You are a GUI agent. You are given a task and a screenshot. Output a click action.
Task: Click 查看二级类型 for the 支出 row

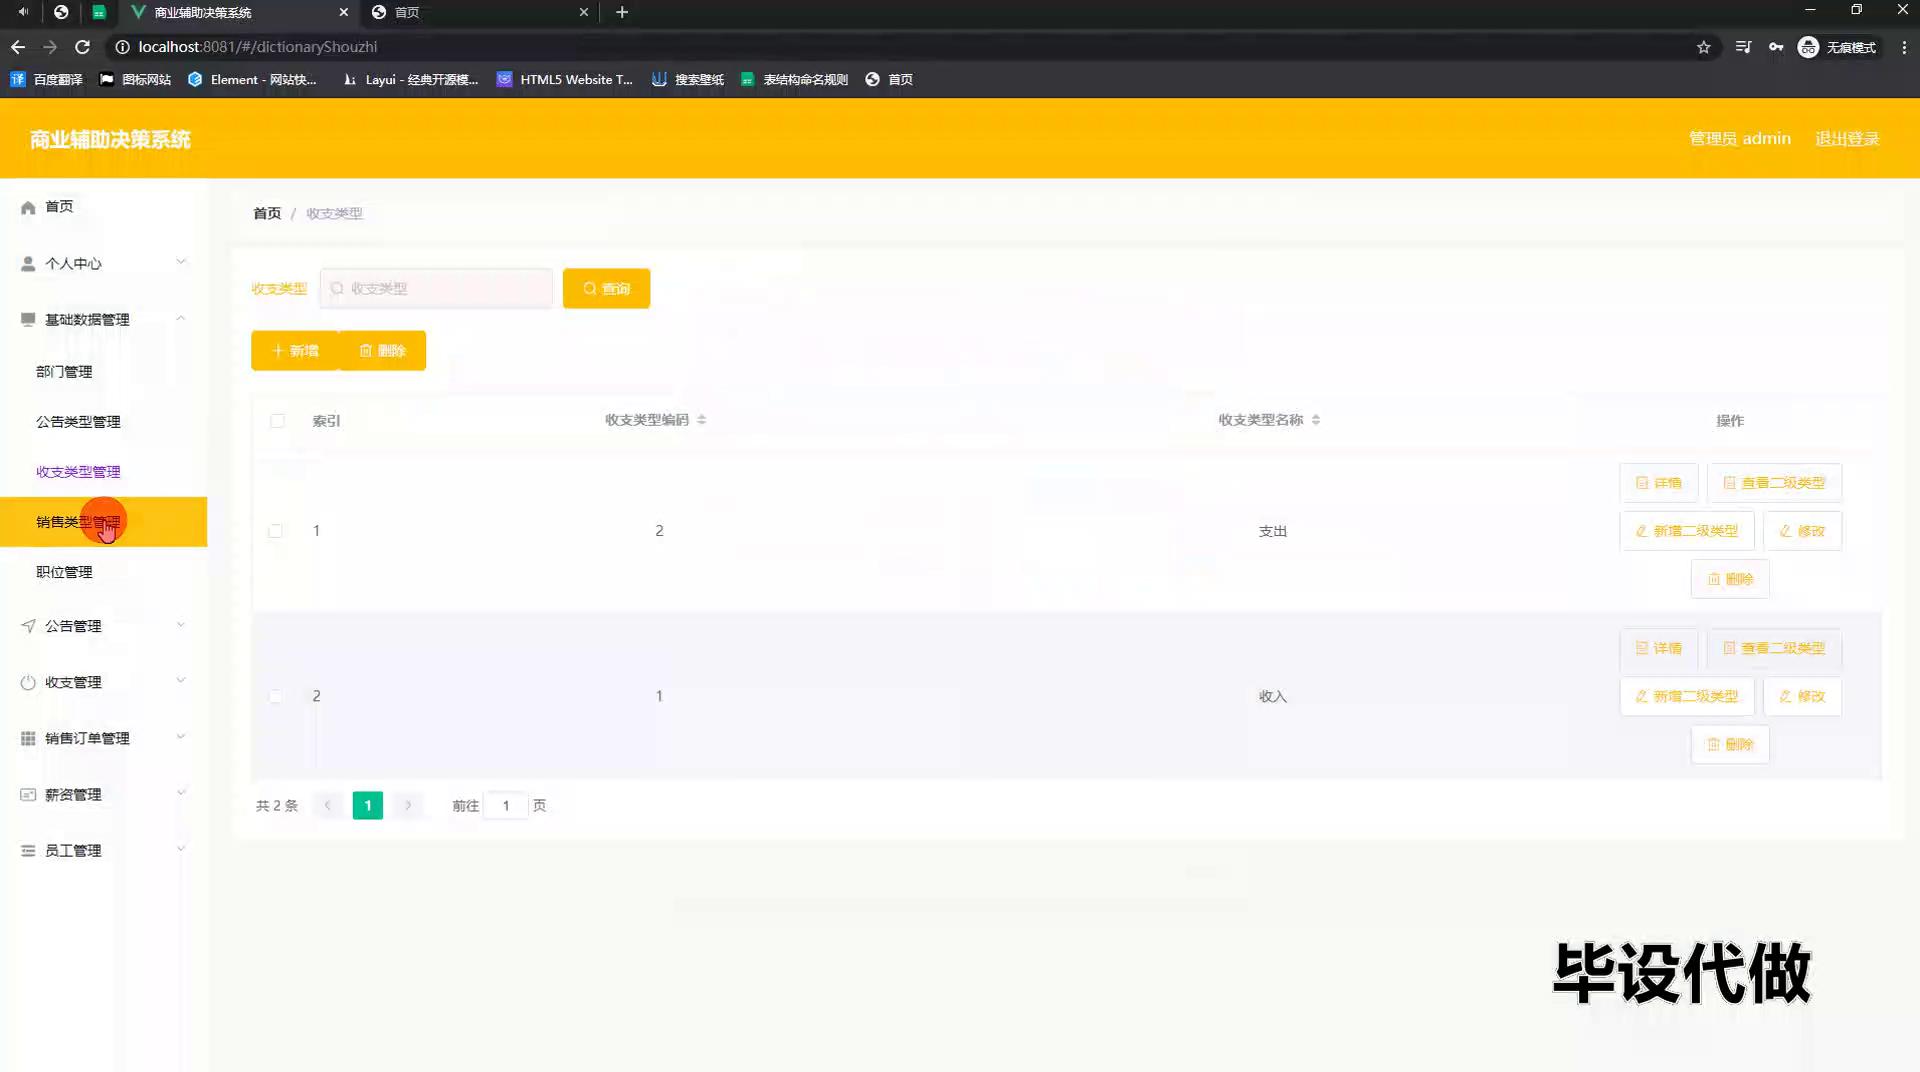[1774, 483]
